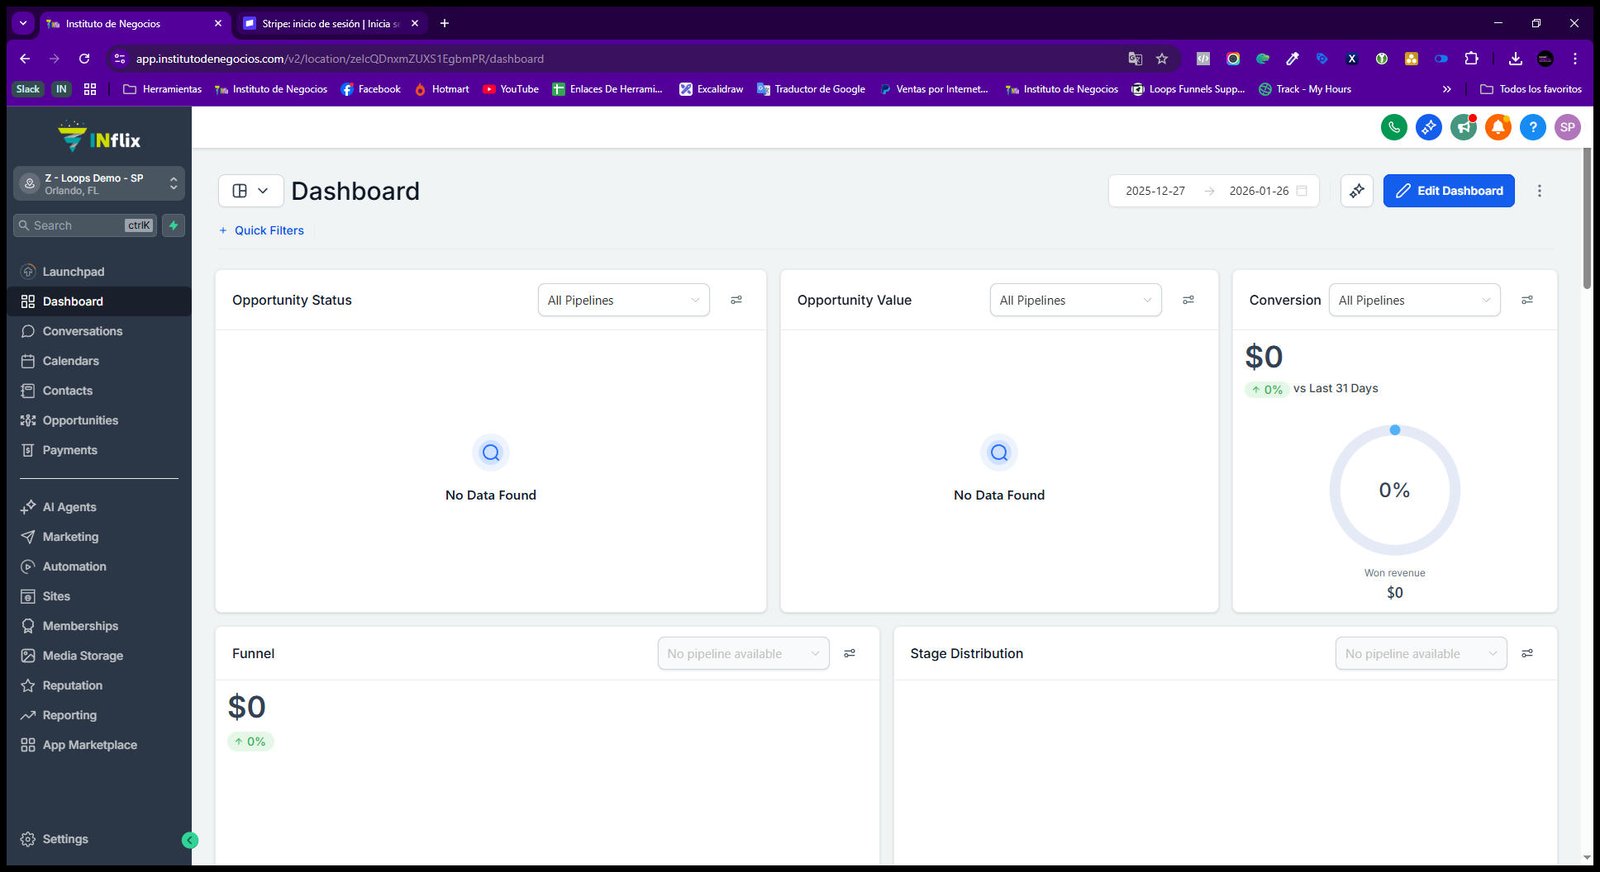Click the sidebar Search field

click(85, 226)
